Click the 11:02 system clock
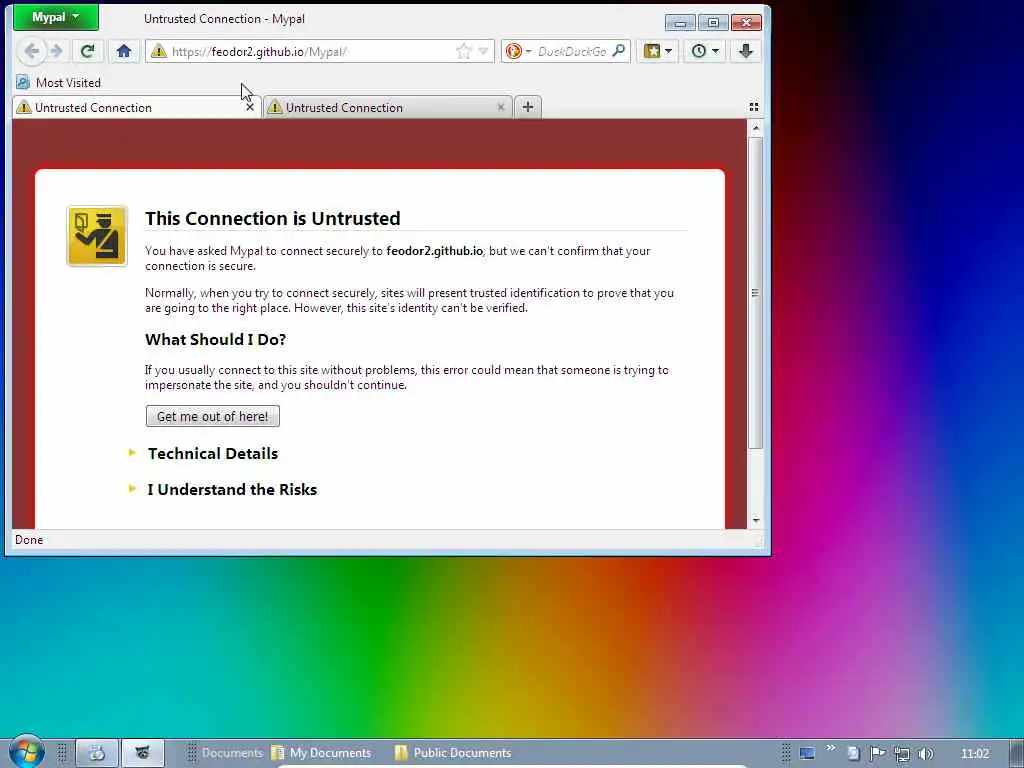The height and width of the screenshot is (768, 1024). (x=974, y=754)
